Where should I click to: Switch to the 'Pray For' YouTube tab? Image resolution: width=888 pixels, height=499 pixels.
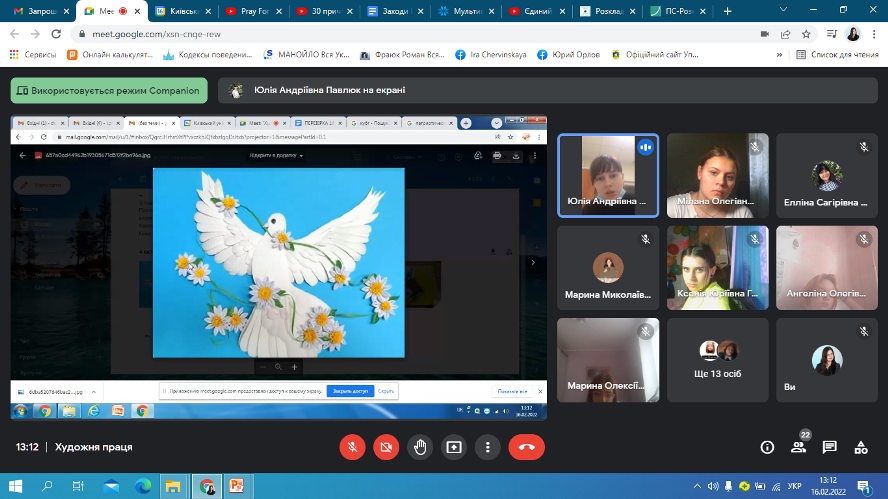[x=253, y=11]
